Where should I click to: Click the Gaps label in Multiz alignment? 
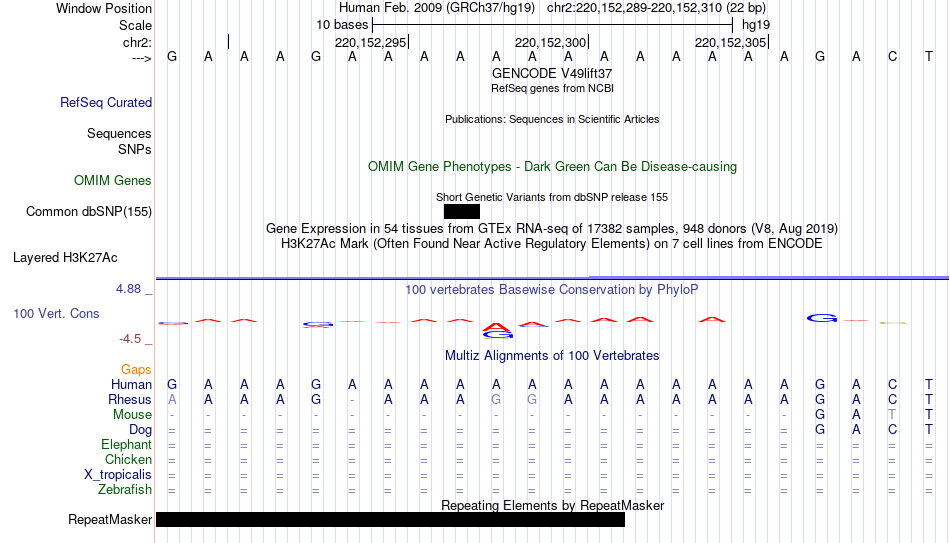(136, 369)
